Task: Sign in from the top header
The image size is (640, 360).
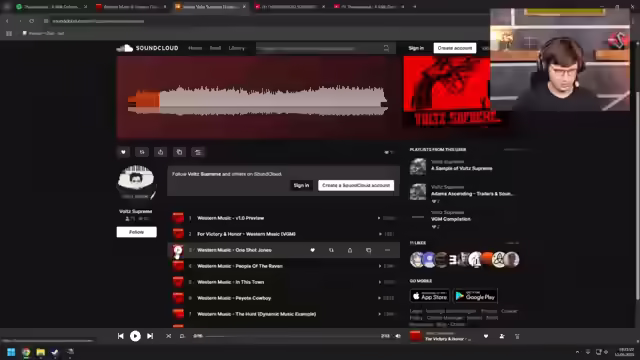Action: pyautogui.click(x=416, y=48)
